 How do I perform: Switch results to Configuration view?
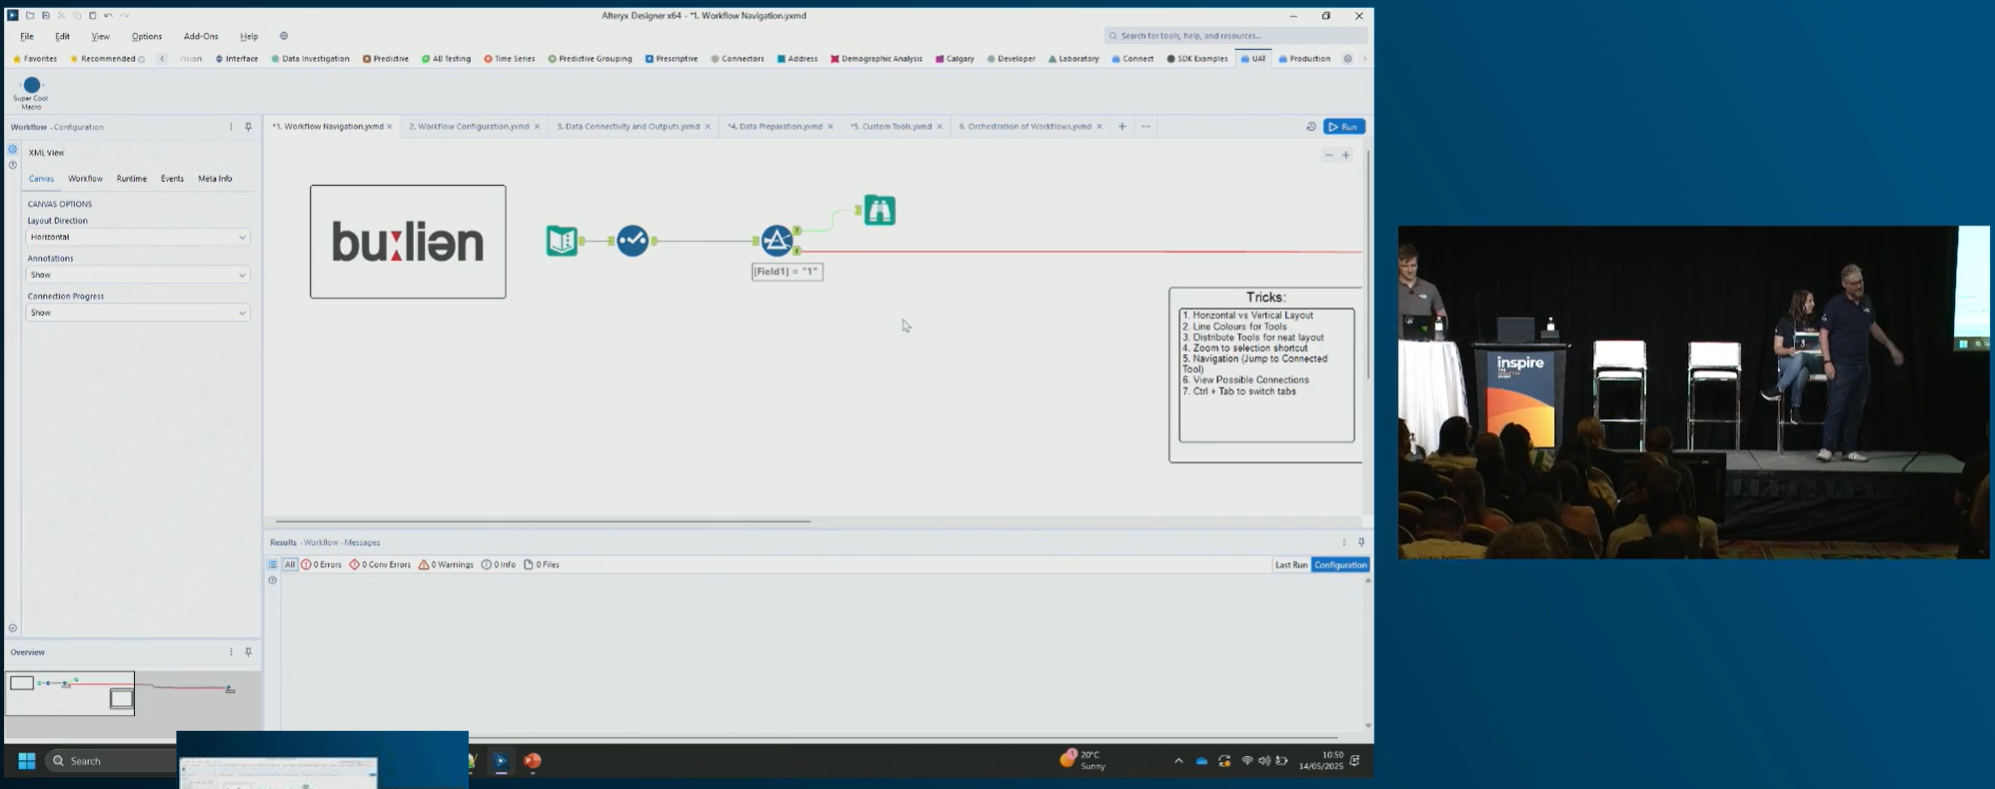point(1340,565)
